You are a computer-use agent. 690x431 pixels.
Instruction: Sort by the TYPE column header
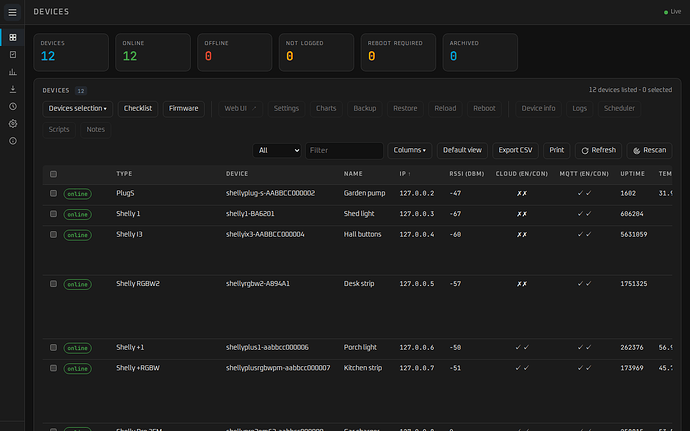pyautogui.click(x=124, y=174)
